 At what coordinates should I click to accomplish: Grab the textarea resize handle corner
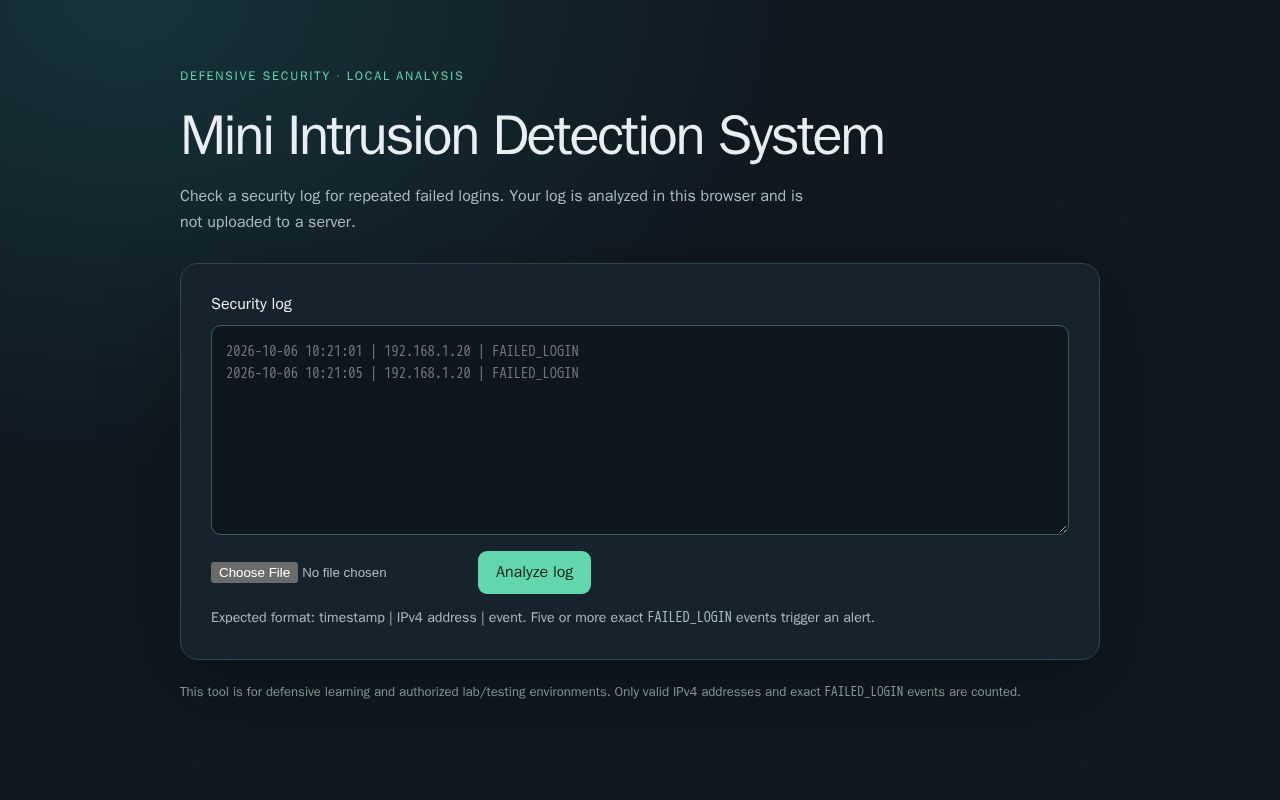(x=1062, y=528)
